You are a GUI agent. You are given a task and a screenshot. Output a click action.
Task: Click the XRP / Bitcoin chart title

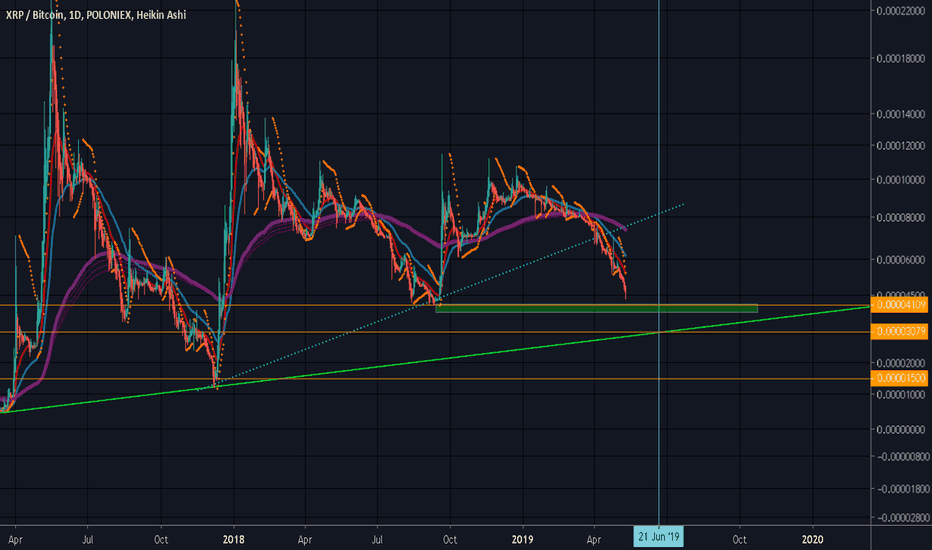tap(96, 15)
